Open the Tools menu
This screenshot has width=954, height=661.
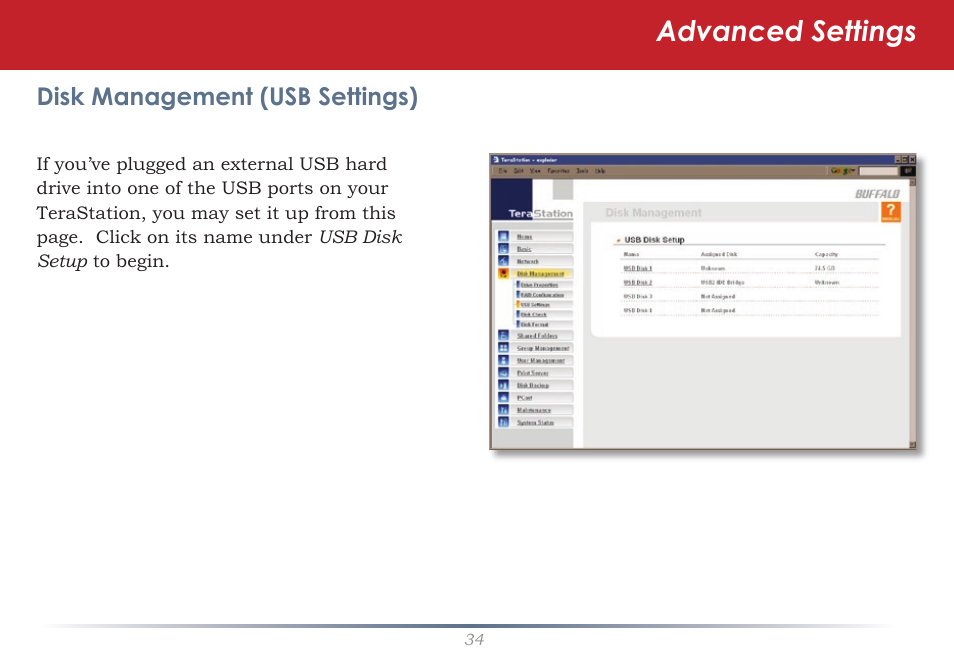click(x=582, y=171)
